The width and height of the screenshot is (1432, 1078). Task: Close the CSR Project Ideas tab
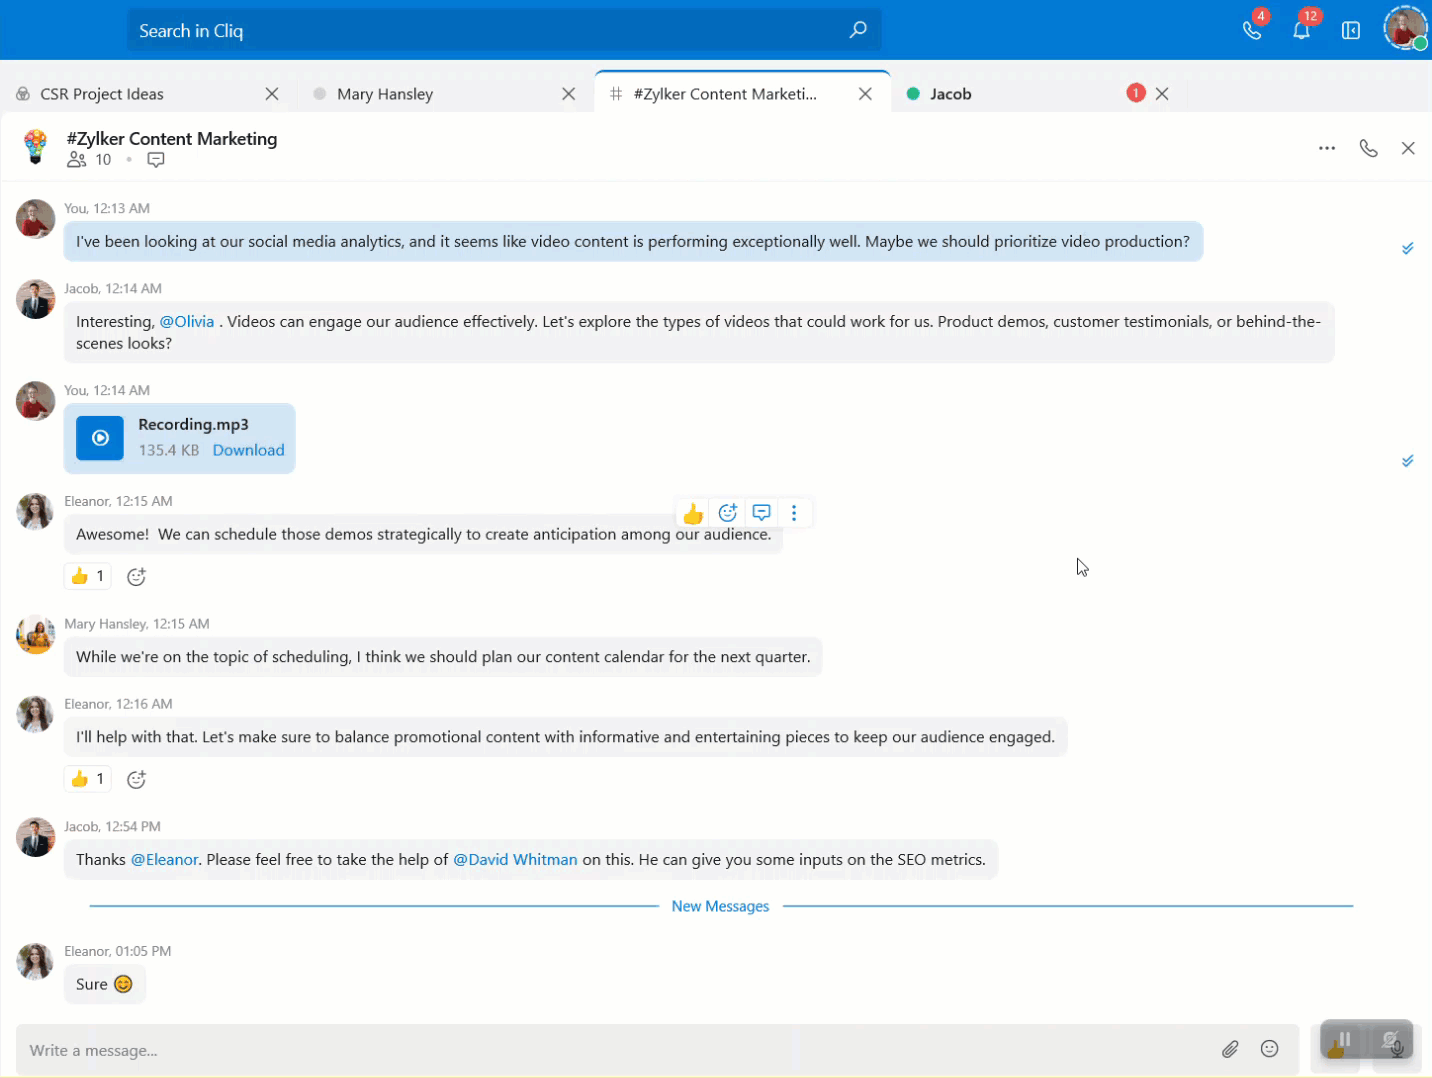[272, 94]
